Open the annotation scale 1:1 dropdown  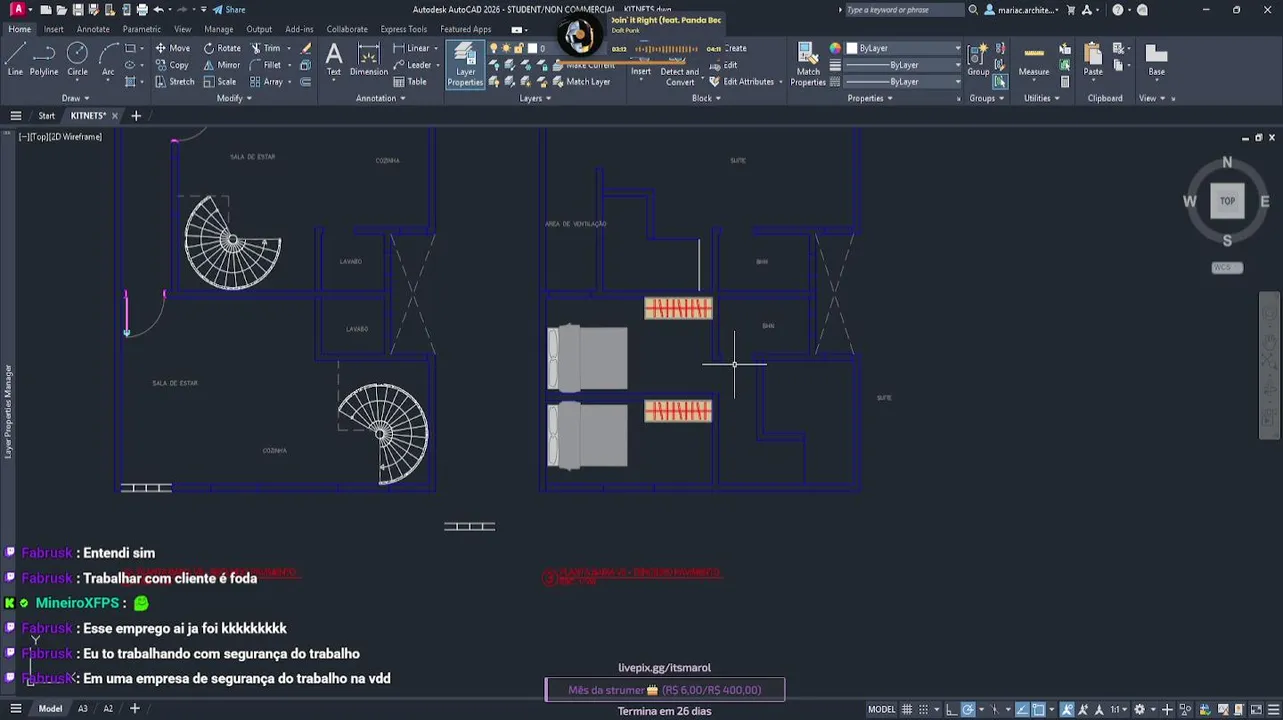point(1119,709)
